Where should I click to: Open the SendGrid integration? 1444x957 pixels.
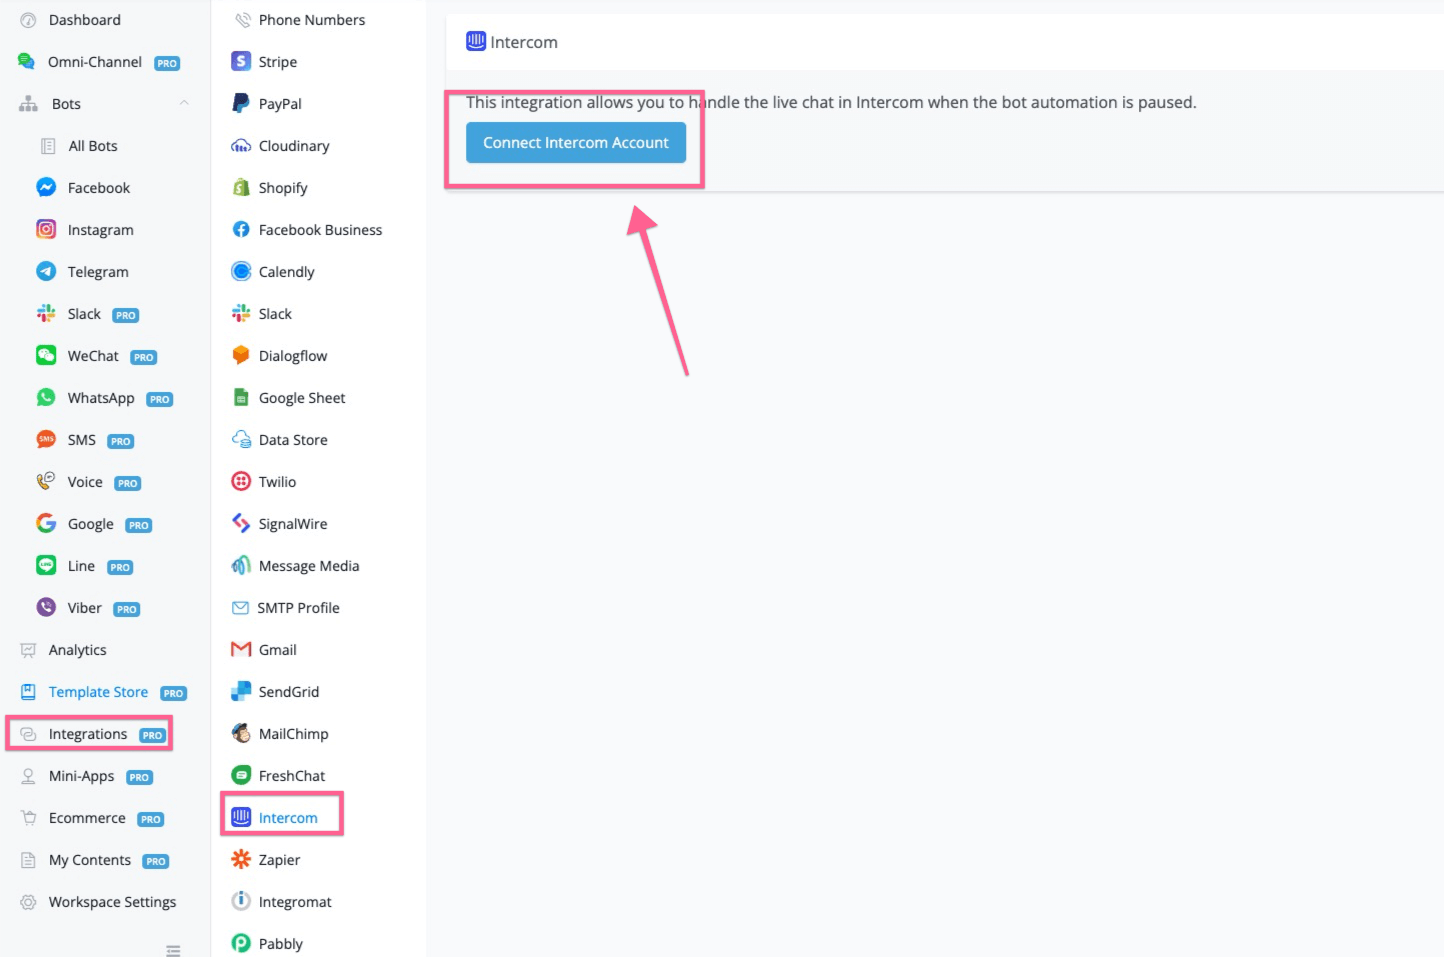(288, 692)
